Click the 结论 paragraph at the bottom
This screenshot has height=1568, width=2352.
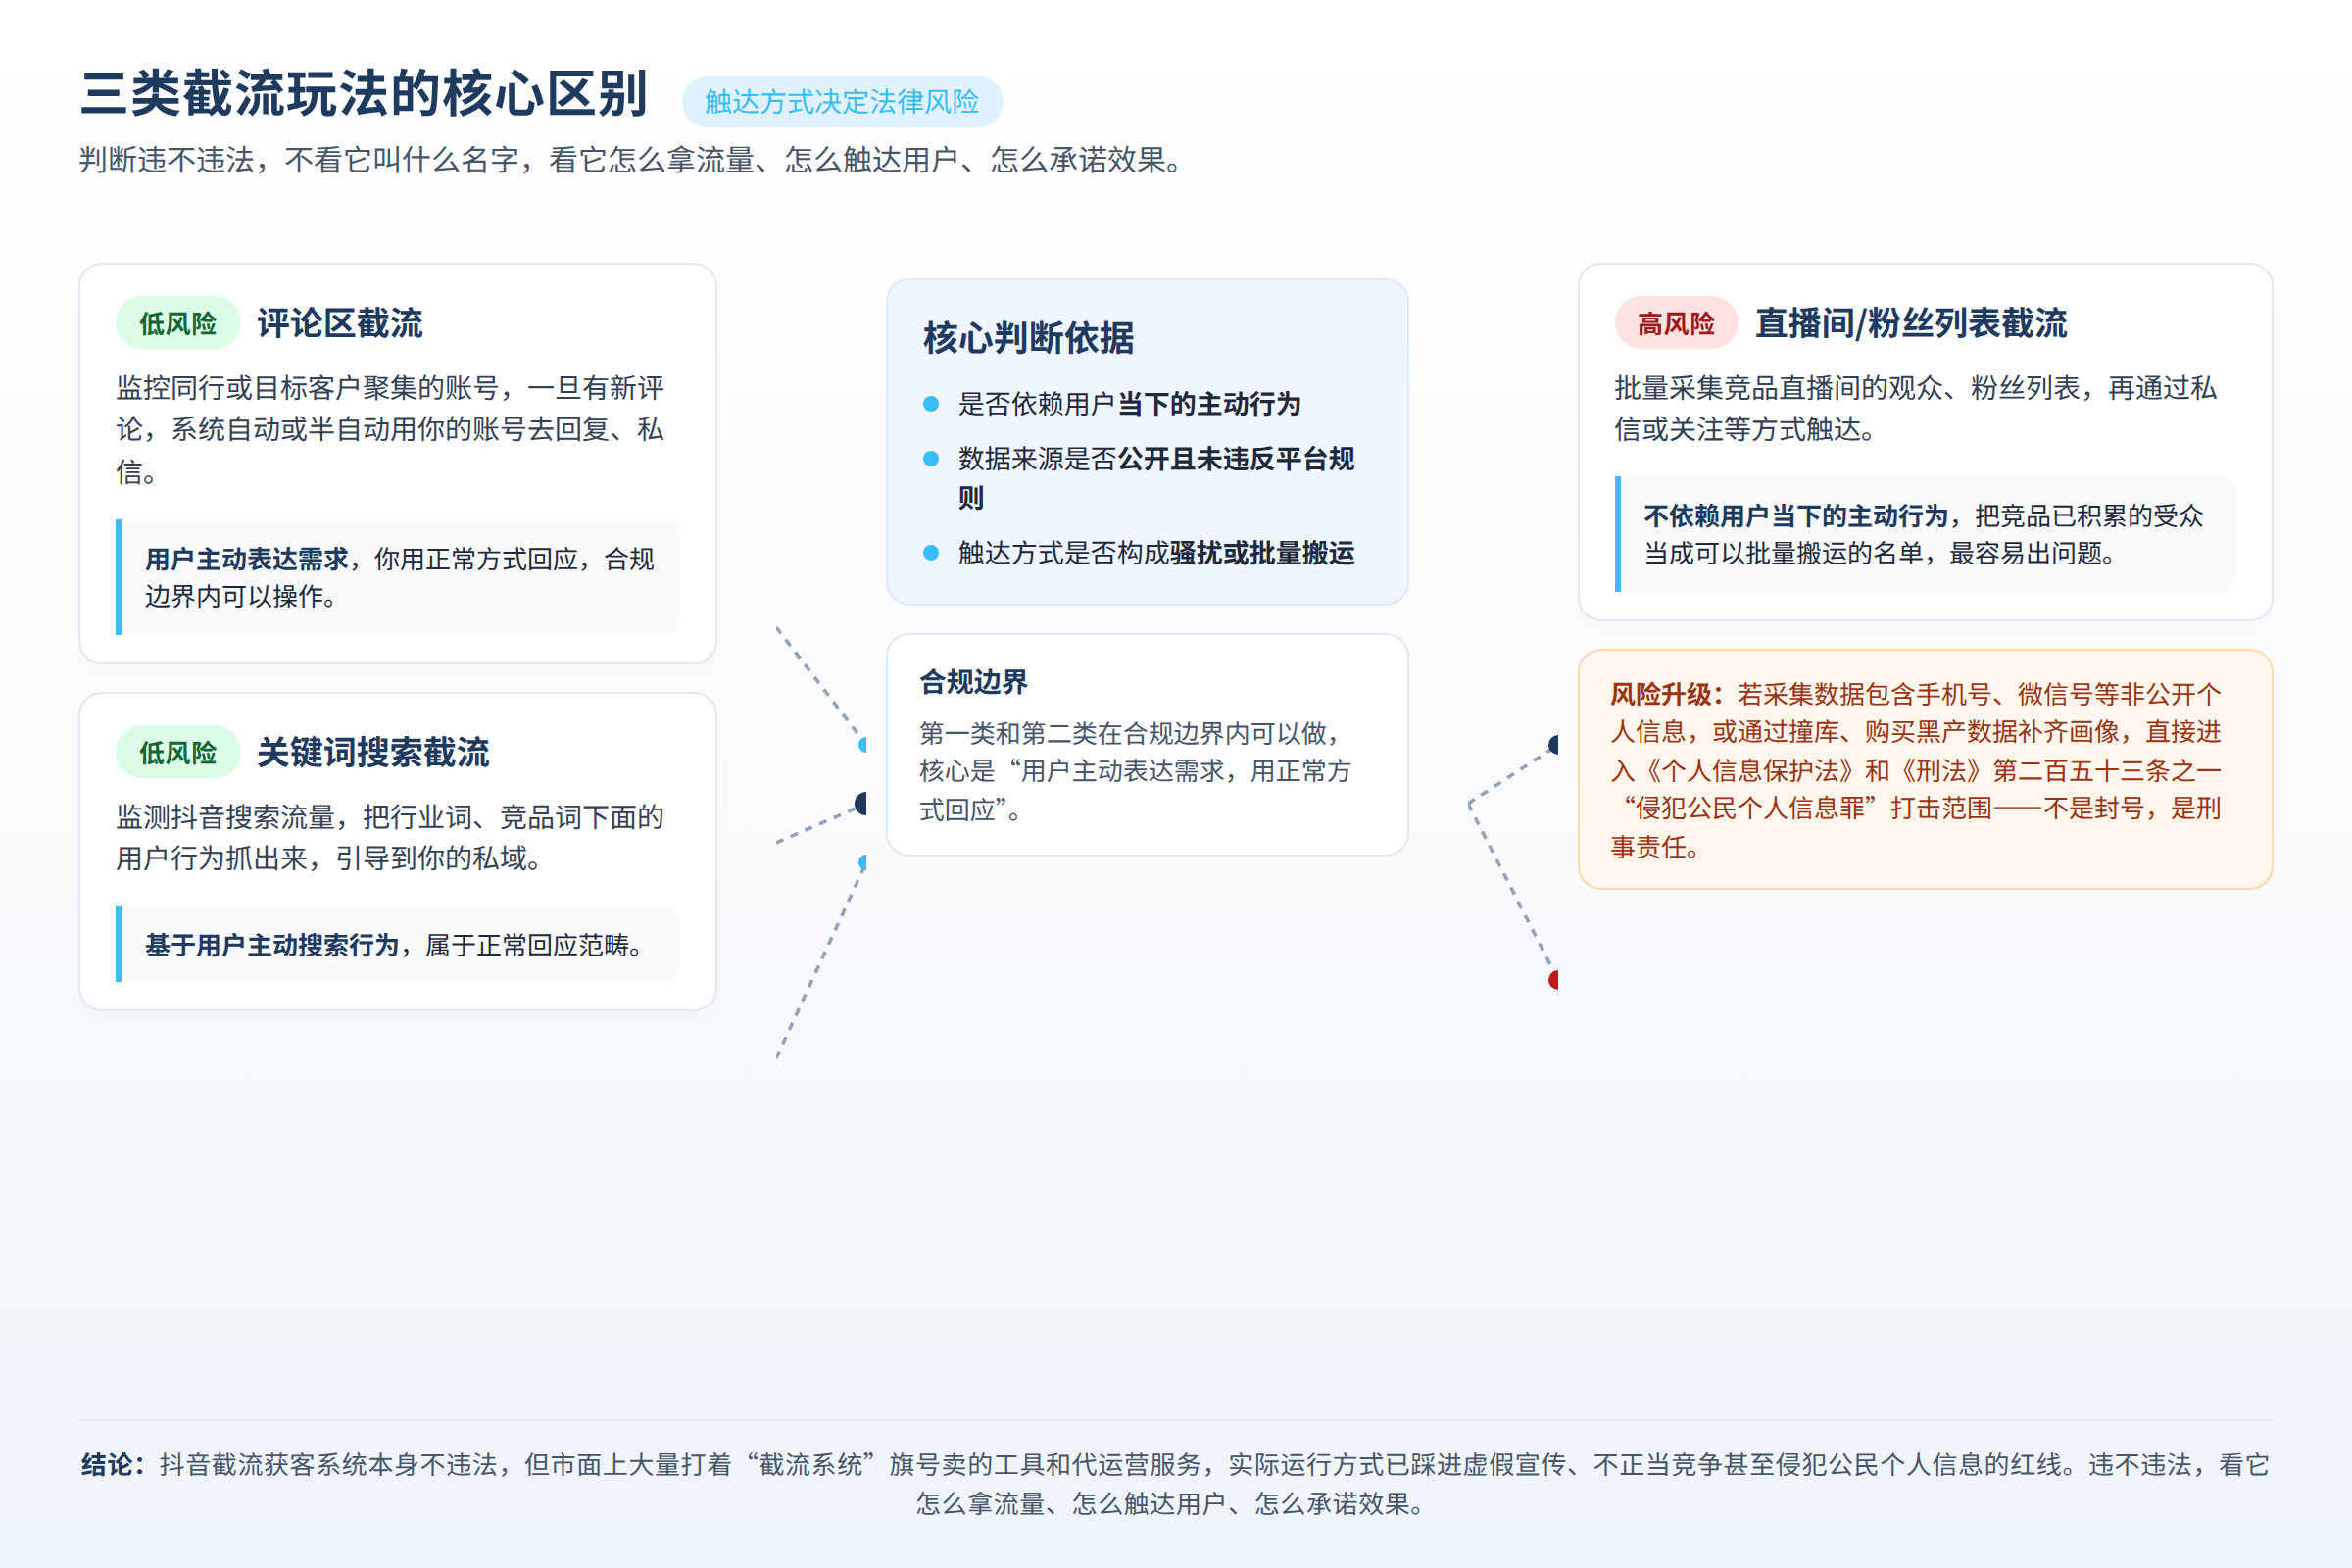pos(1175,1484)
